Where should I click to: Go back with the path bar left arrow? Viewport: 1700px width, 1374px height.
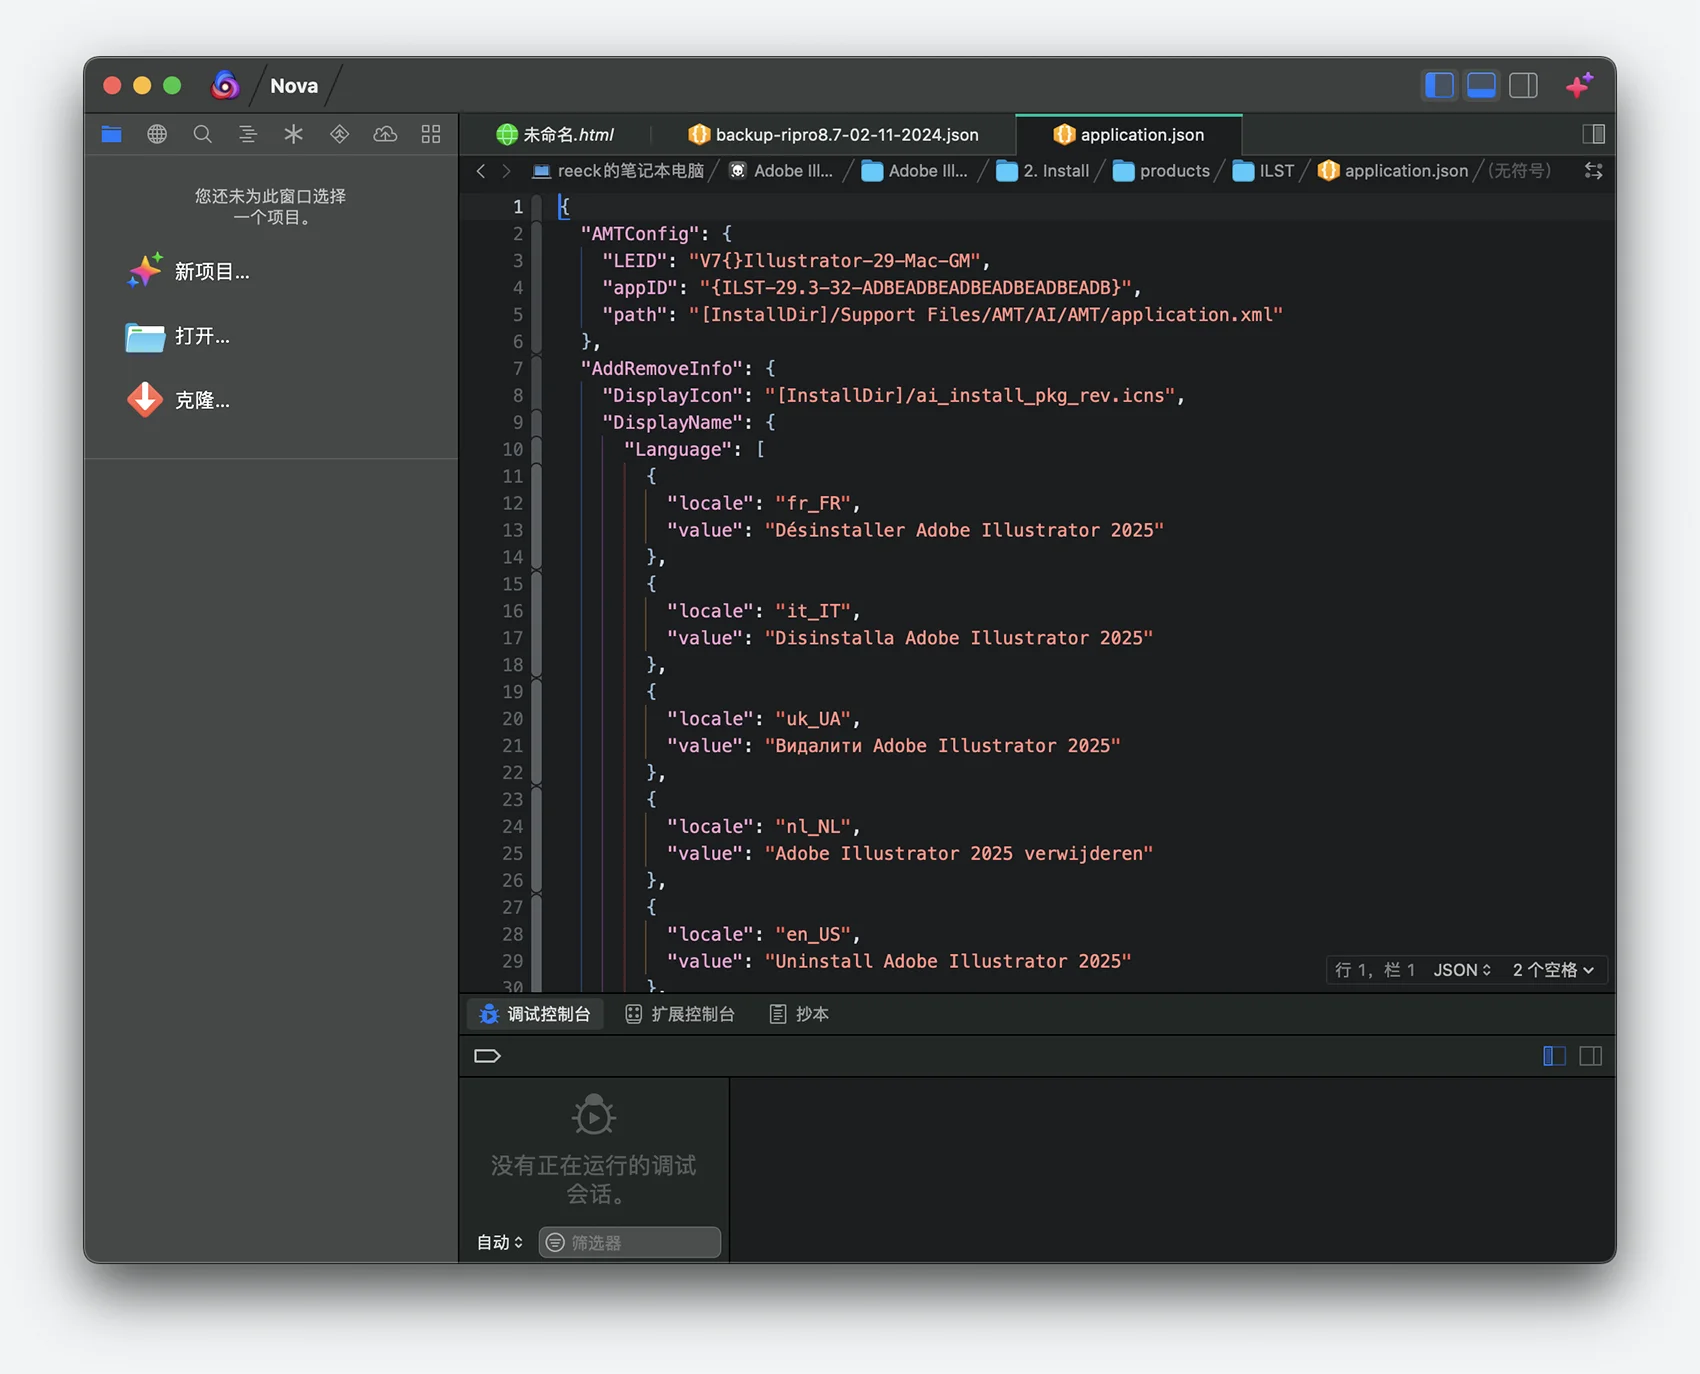tap(481, 171)
